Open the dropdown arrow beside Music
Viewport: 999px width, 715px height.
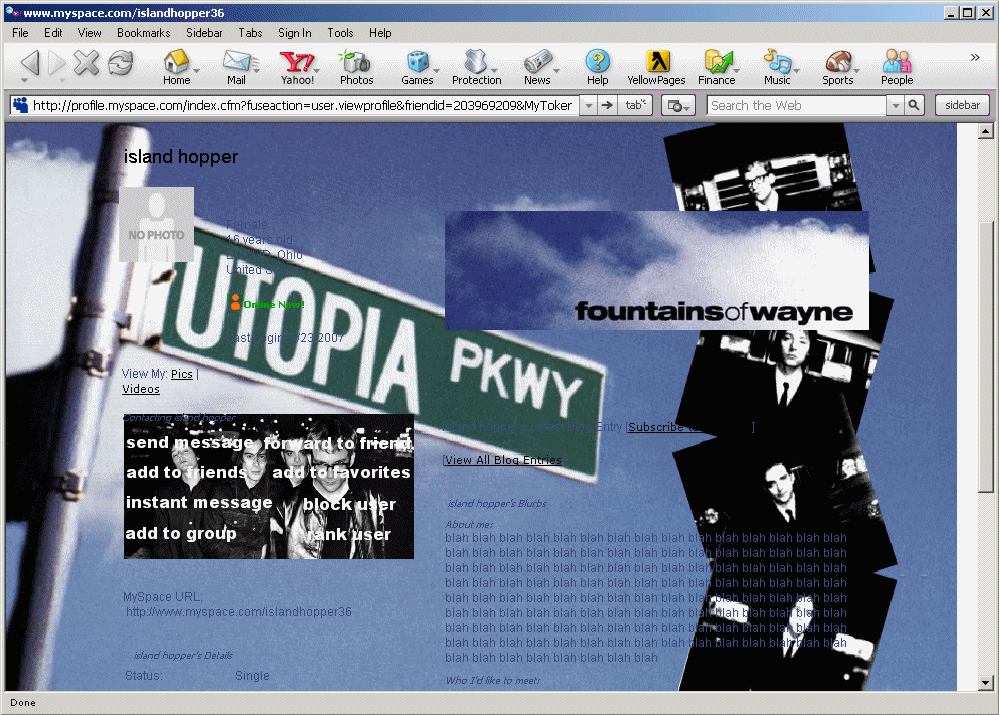(x=796, y=70)
